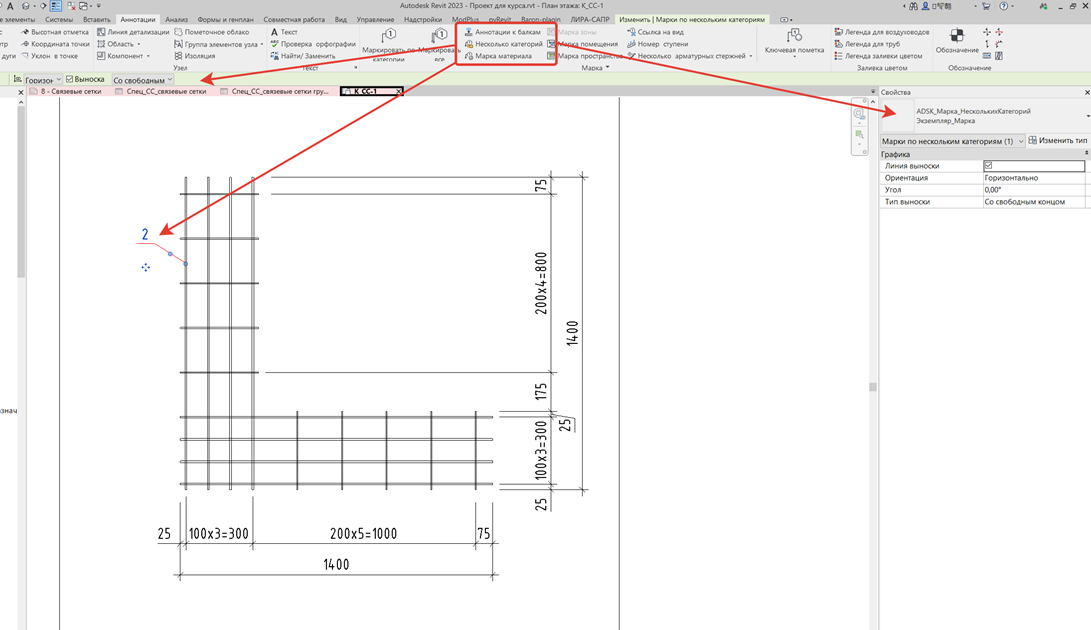Open the Анализ ribbon tab

point(177,19)
